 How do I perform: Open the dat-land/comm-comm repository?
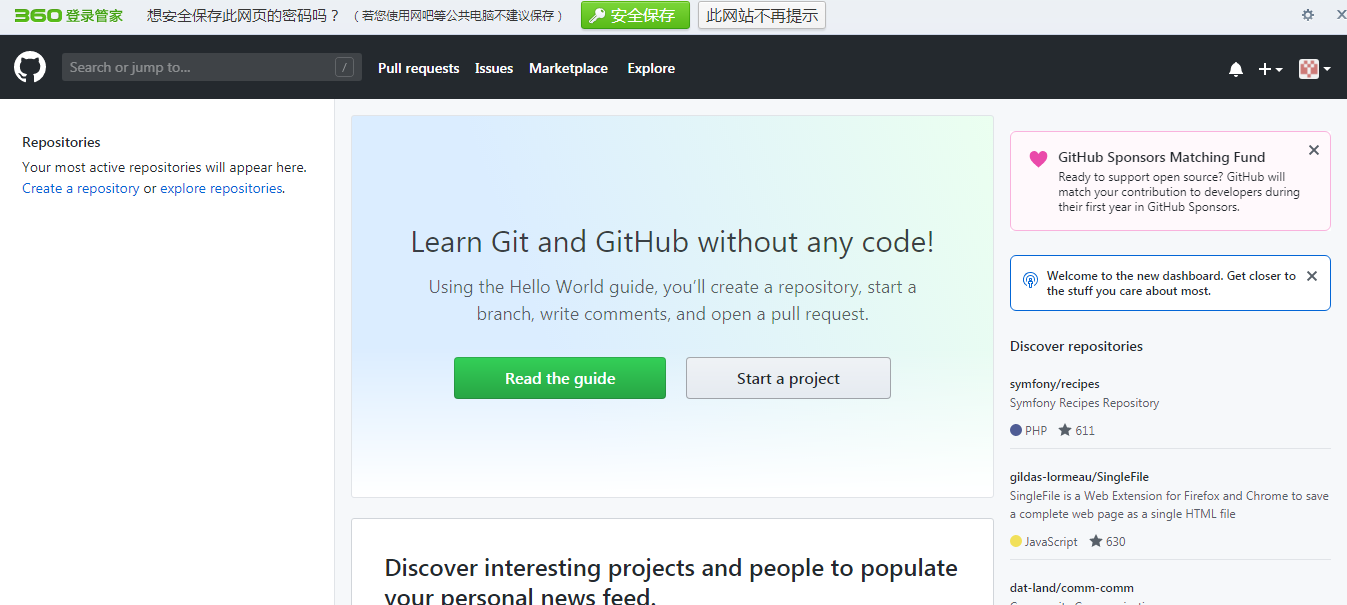click(x=1072, y=588)
